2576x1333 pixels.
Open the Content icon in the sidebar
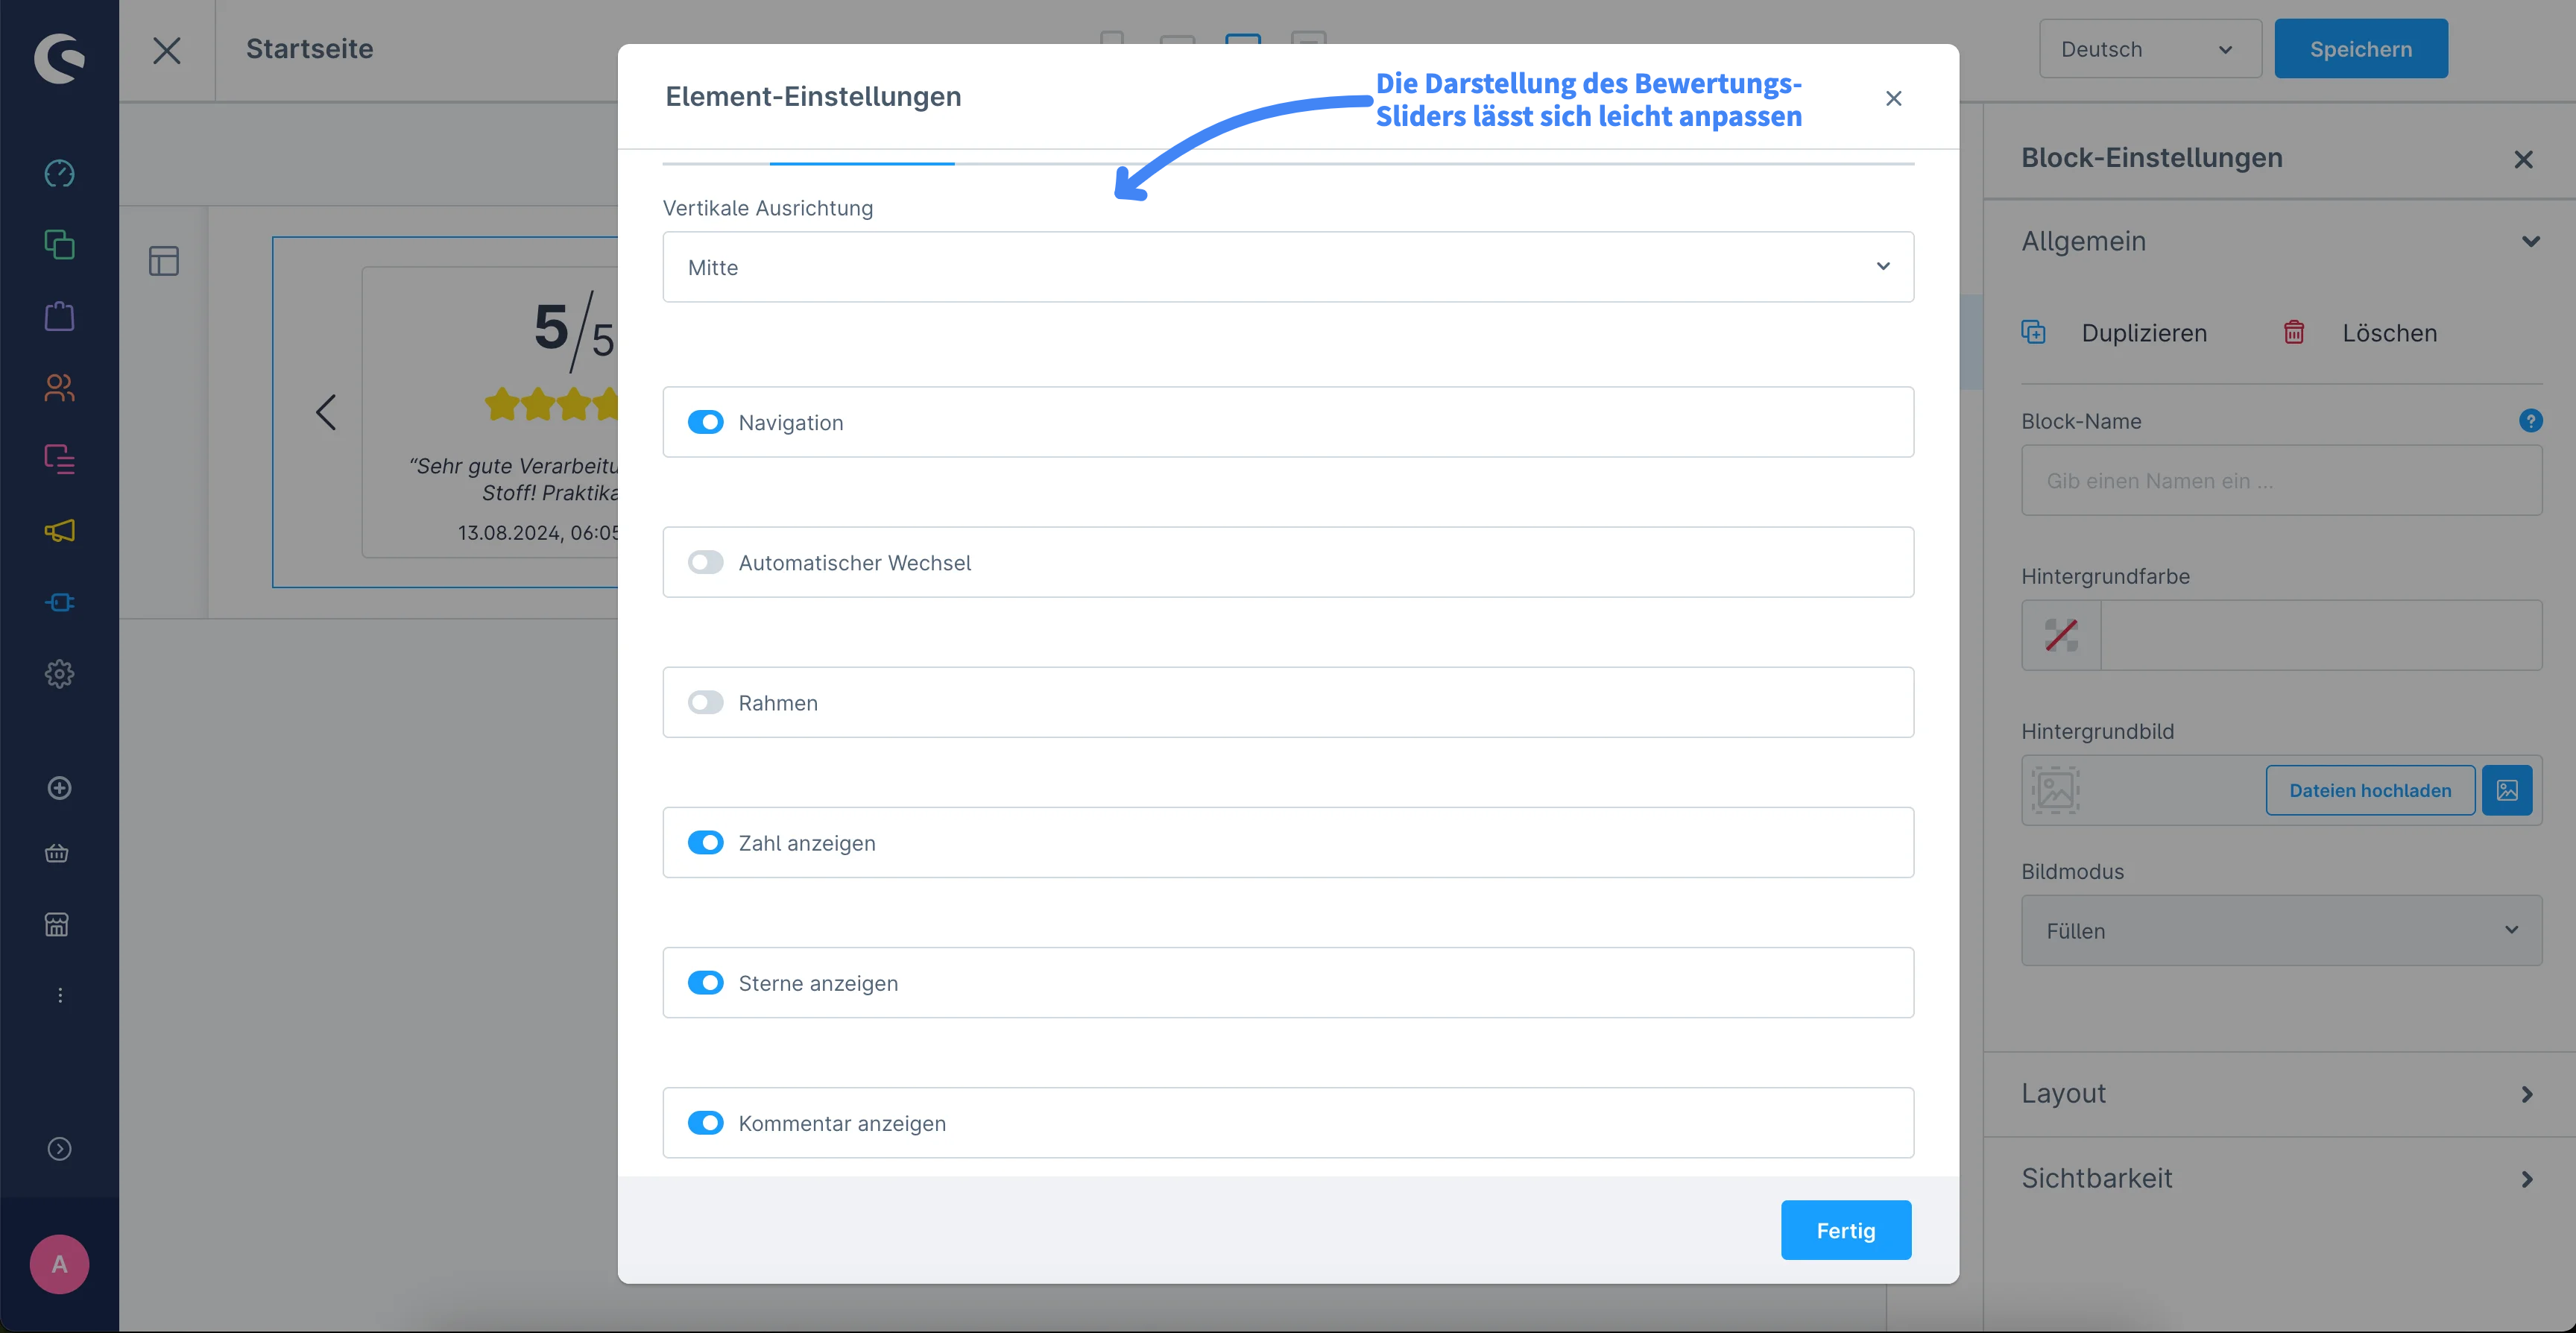pyautogui.click(x=59, y=459)
